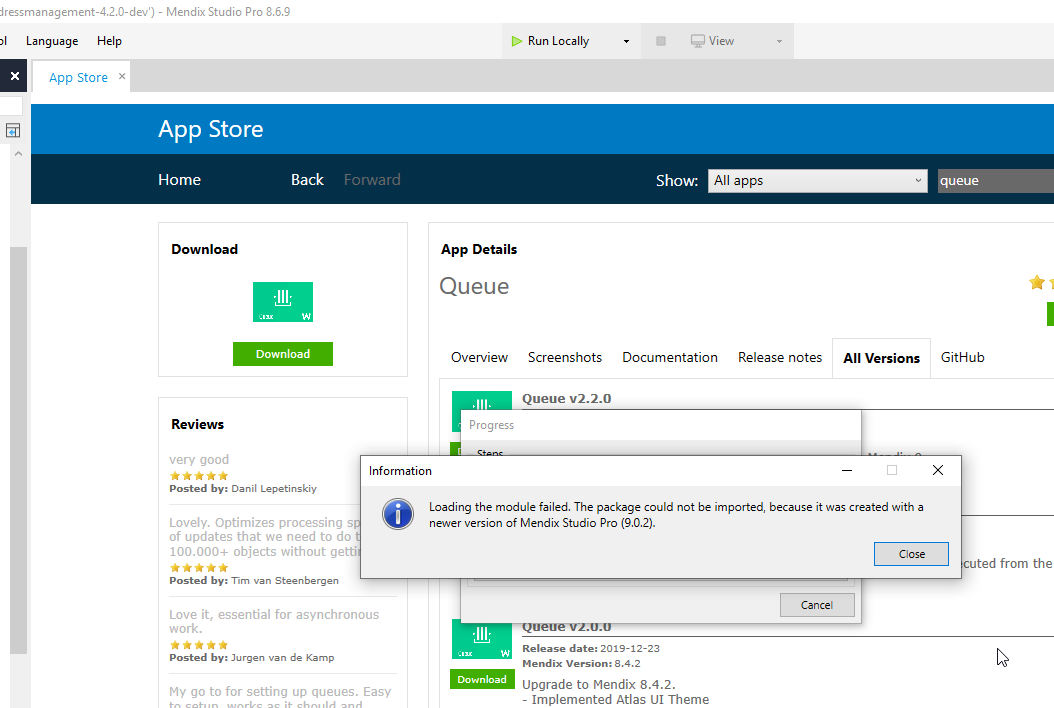Click inside the queue search field
This screenshot has height=708, width=1054.
pos(990,180)
